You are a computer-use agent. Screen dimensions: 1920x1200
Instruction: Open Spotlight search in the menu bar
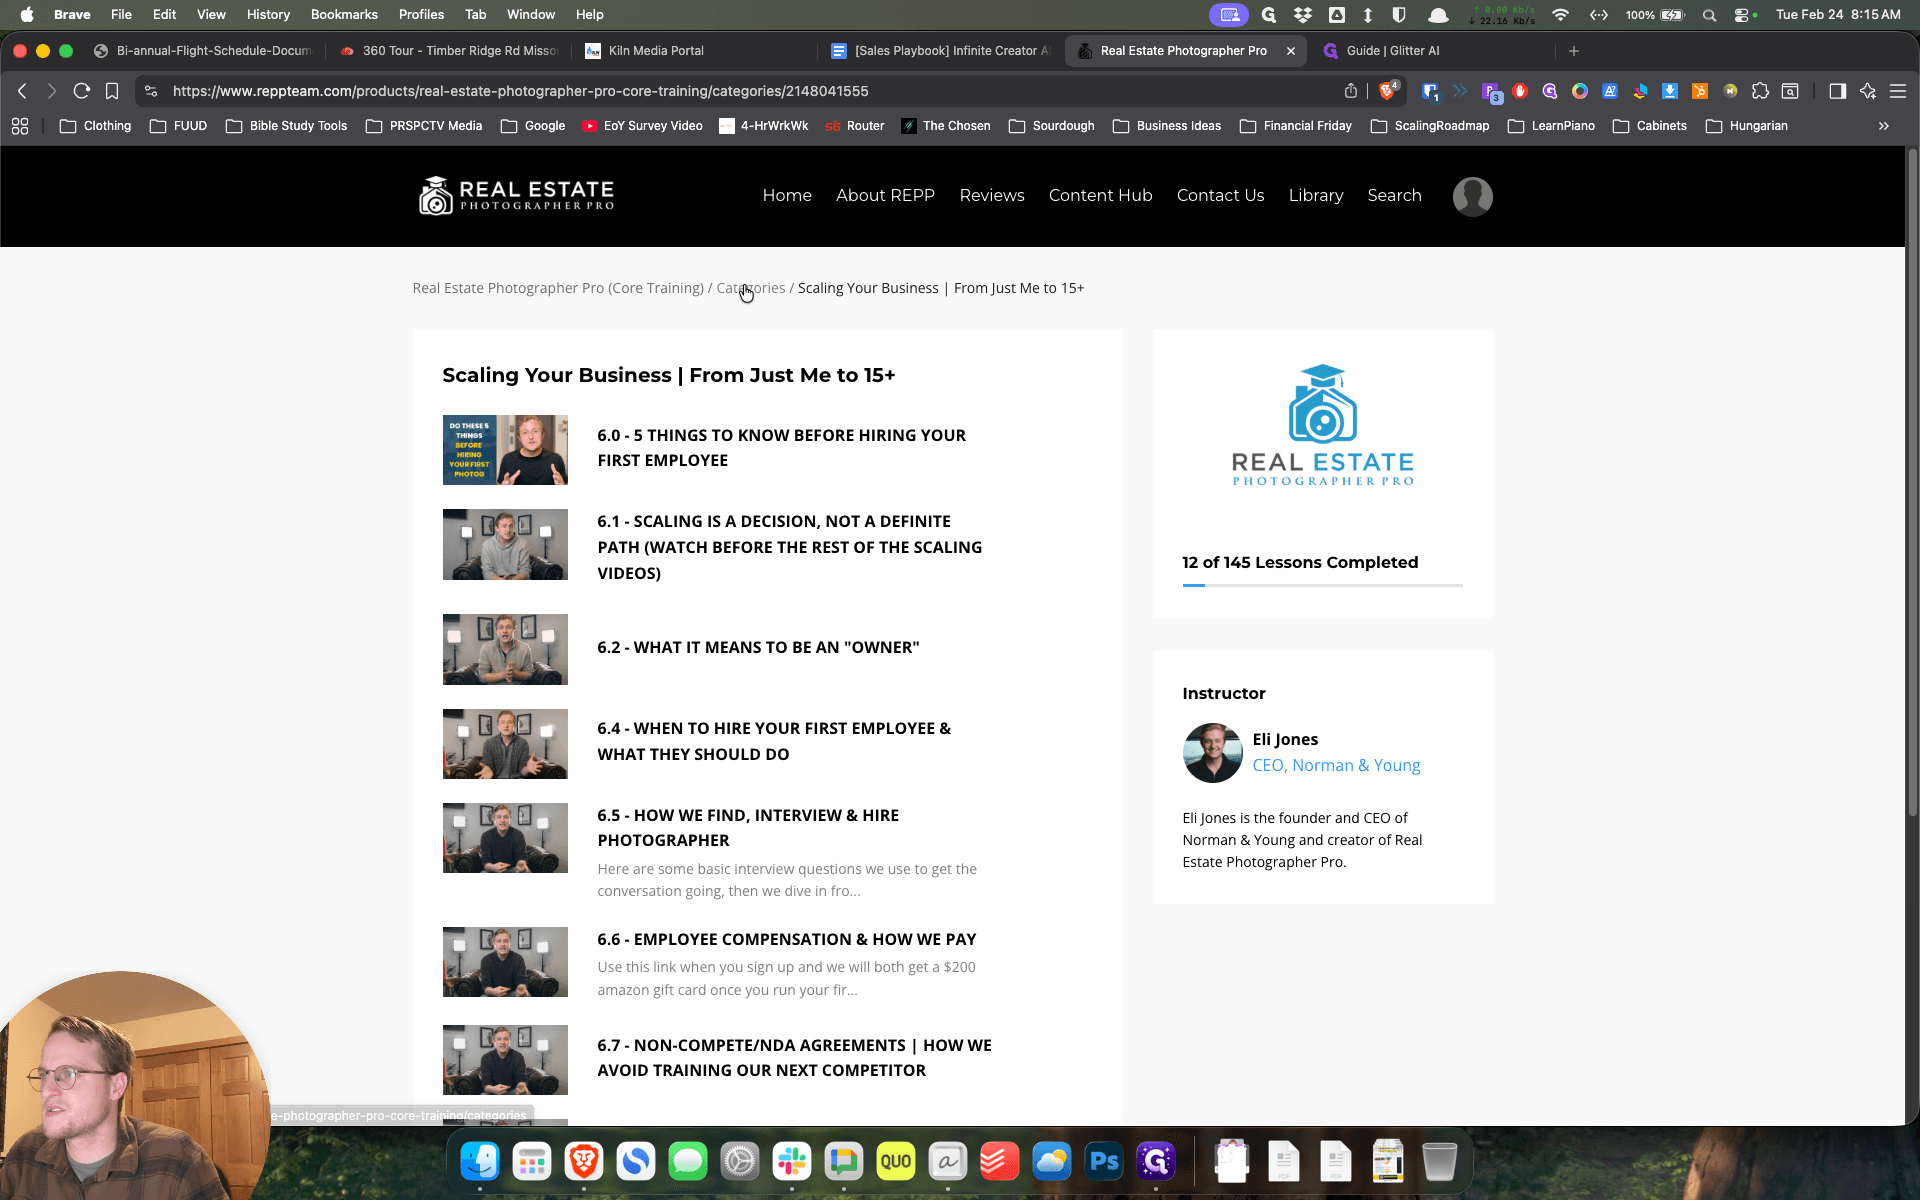pyautogui.click(x=1709, y=15)
